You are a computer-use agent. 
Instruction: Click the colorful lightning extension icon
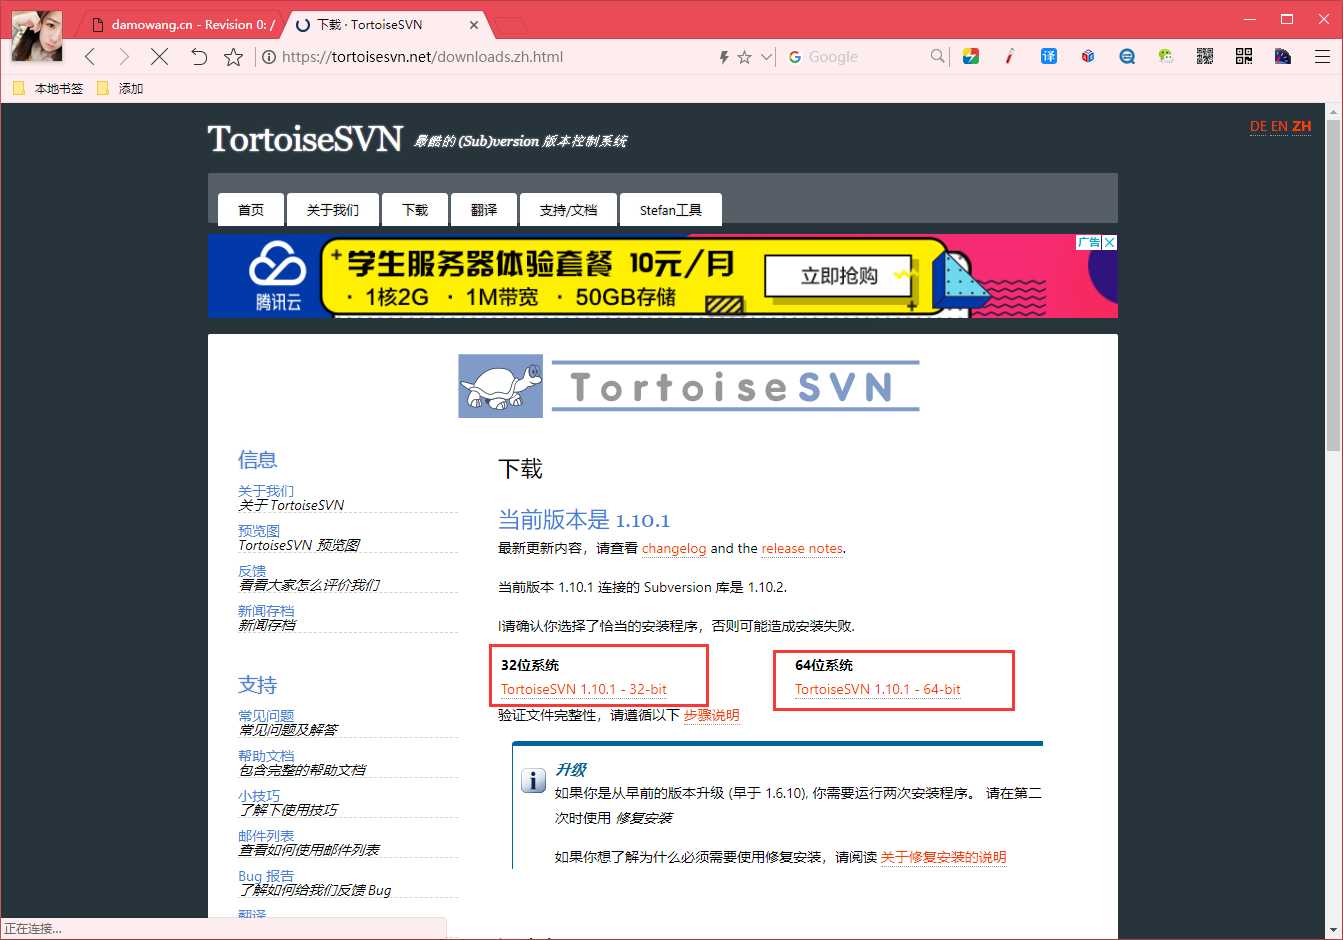click(970, 56)
